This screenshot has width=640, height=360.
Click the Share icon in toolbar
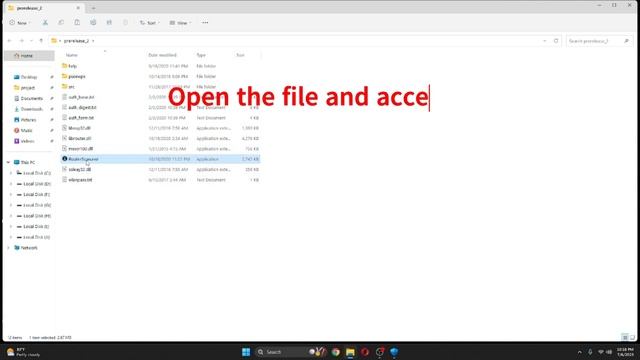109,23
